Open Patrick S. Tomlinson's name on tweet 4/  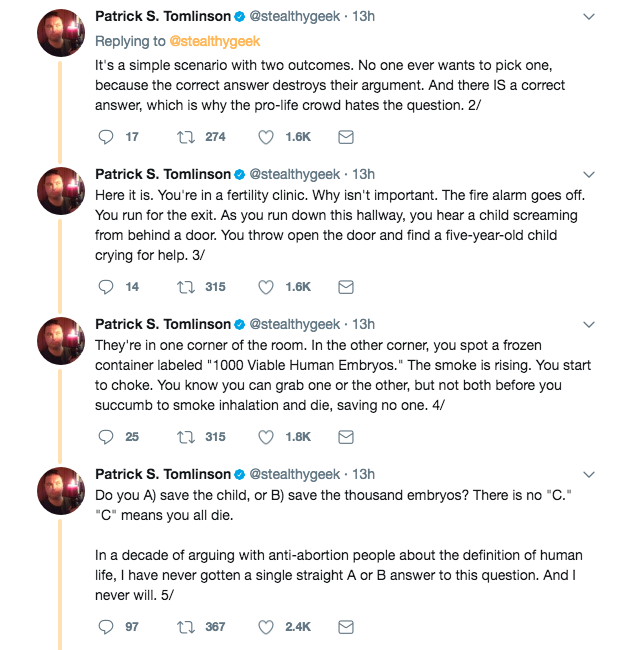pos(162,324)
